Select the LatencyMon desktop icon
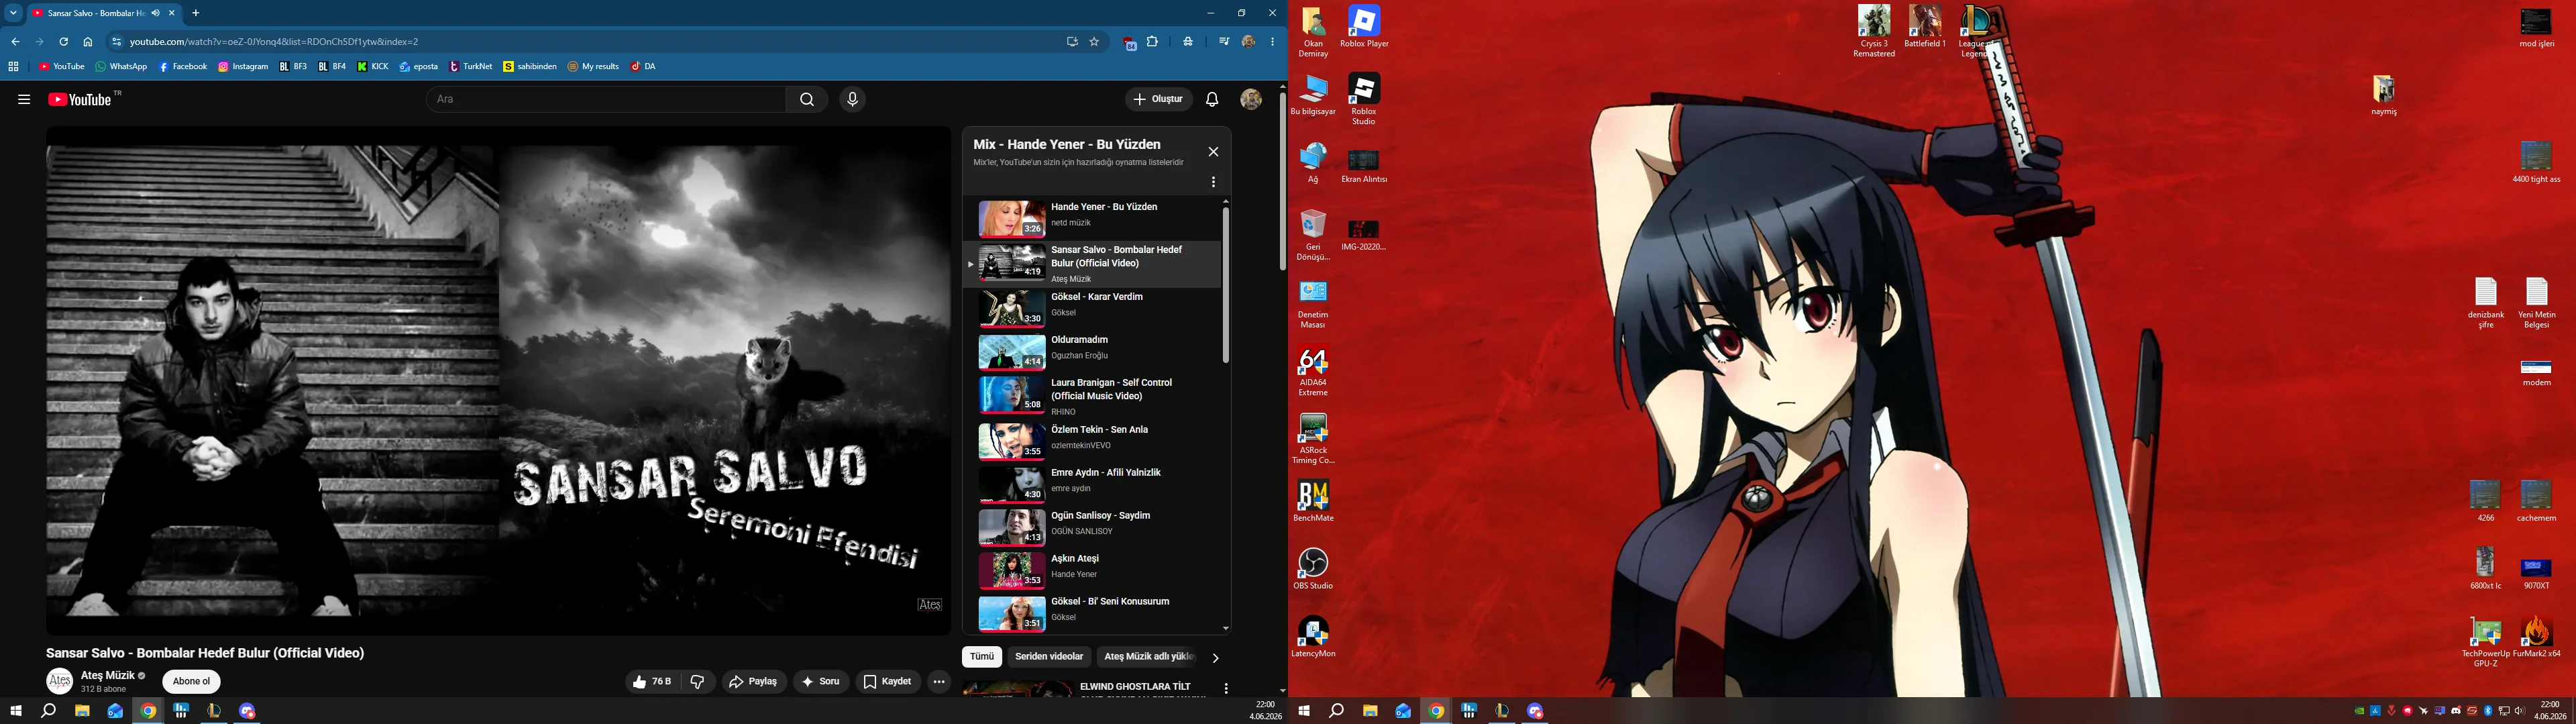2576x724 pixels. tap(1313, 636)
